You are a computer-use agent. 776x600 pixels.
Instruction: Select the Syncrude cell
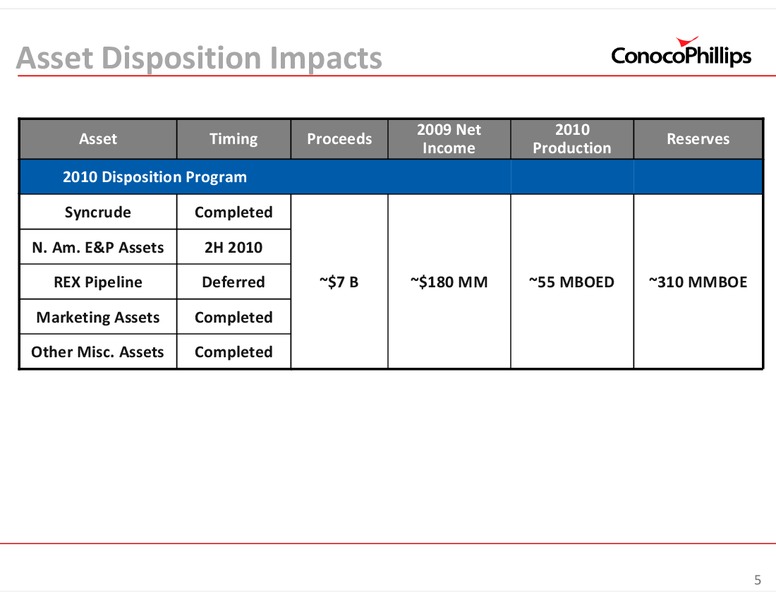pyautogui.click(x=98, y=212)
